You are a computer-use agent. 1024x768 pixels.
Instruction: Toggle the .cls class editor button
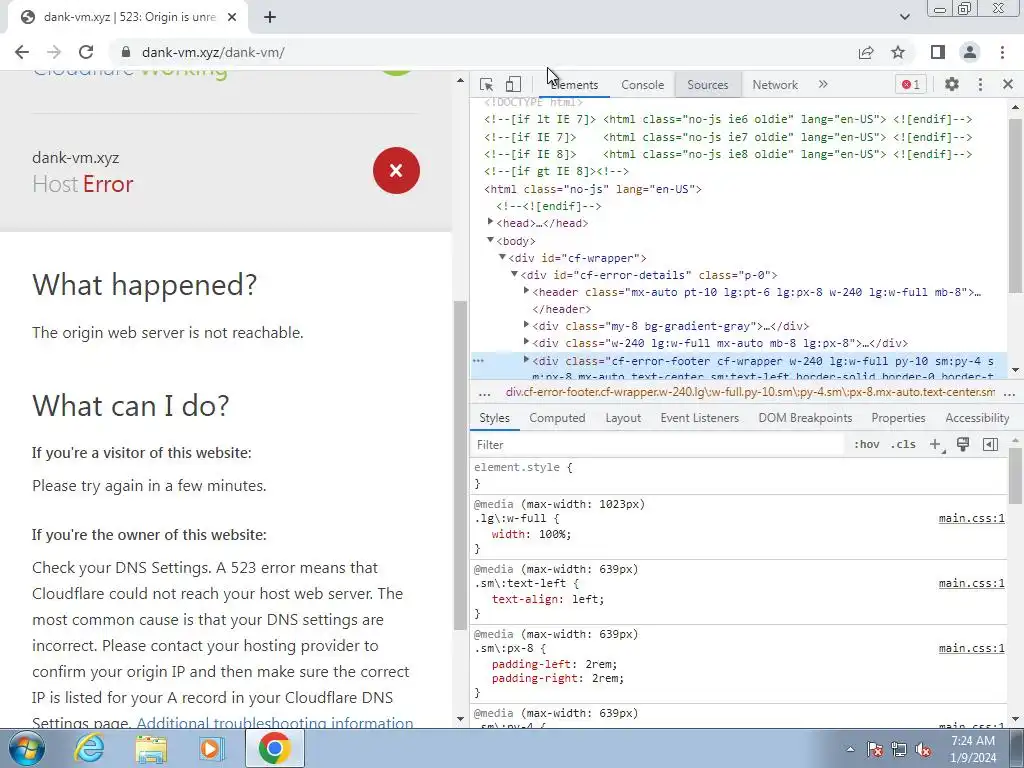tap(903, 445)
